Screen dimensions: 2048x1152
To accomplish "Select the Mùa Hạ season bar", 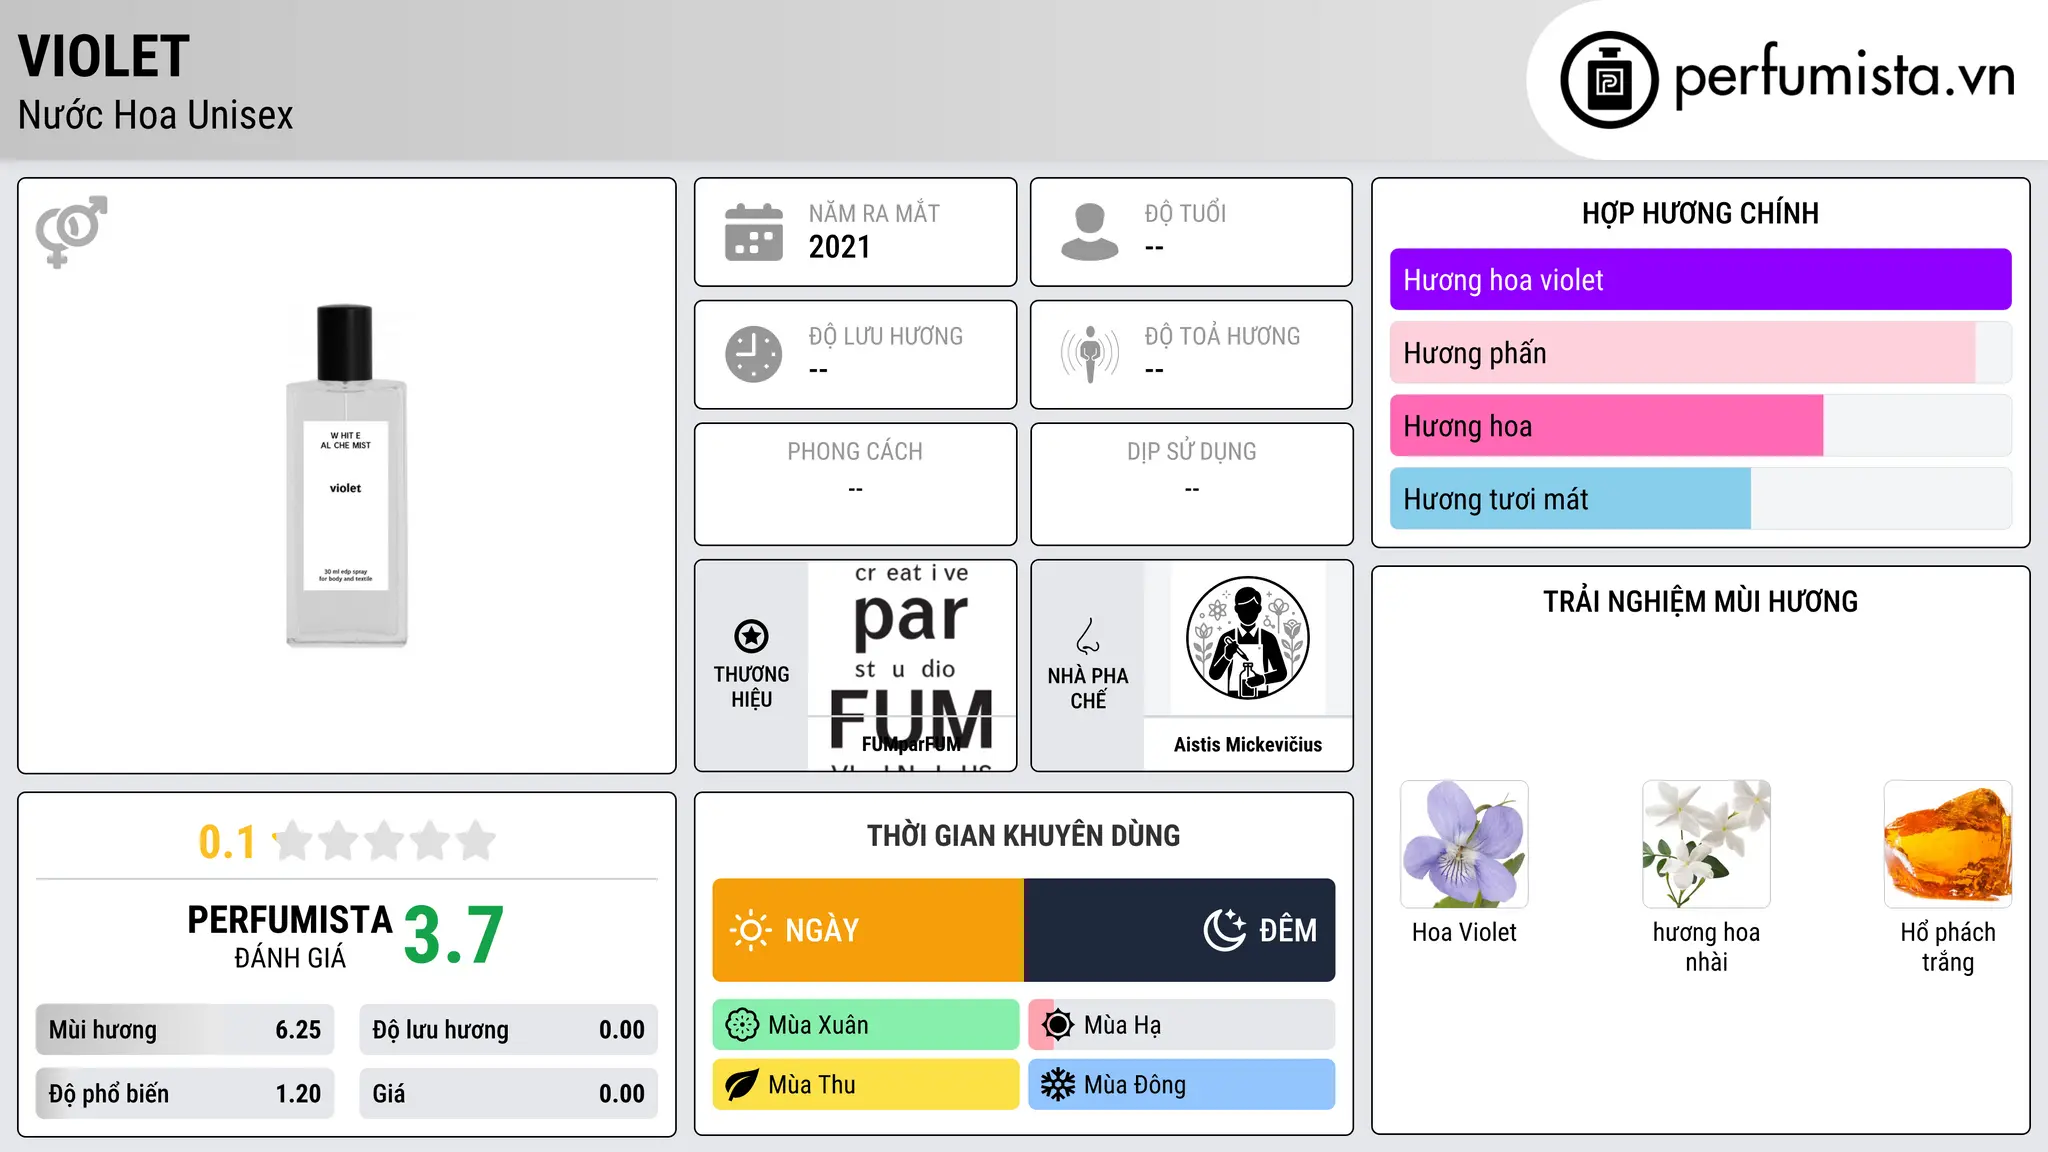I will pos(1182,1025).
